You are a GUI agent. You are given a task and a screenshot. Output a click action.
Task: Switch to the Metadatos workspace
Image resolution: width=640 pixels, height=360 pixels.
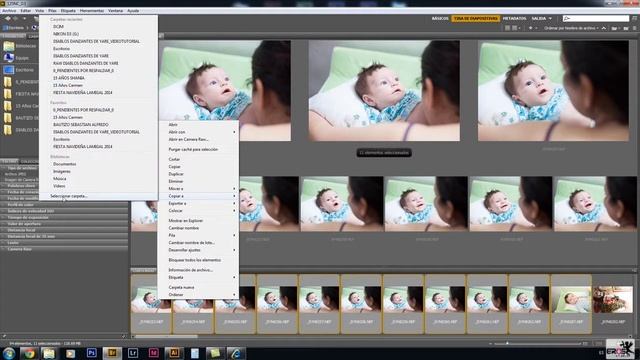point(514,18)
